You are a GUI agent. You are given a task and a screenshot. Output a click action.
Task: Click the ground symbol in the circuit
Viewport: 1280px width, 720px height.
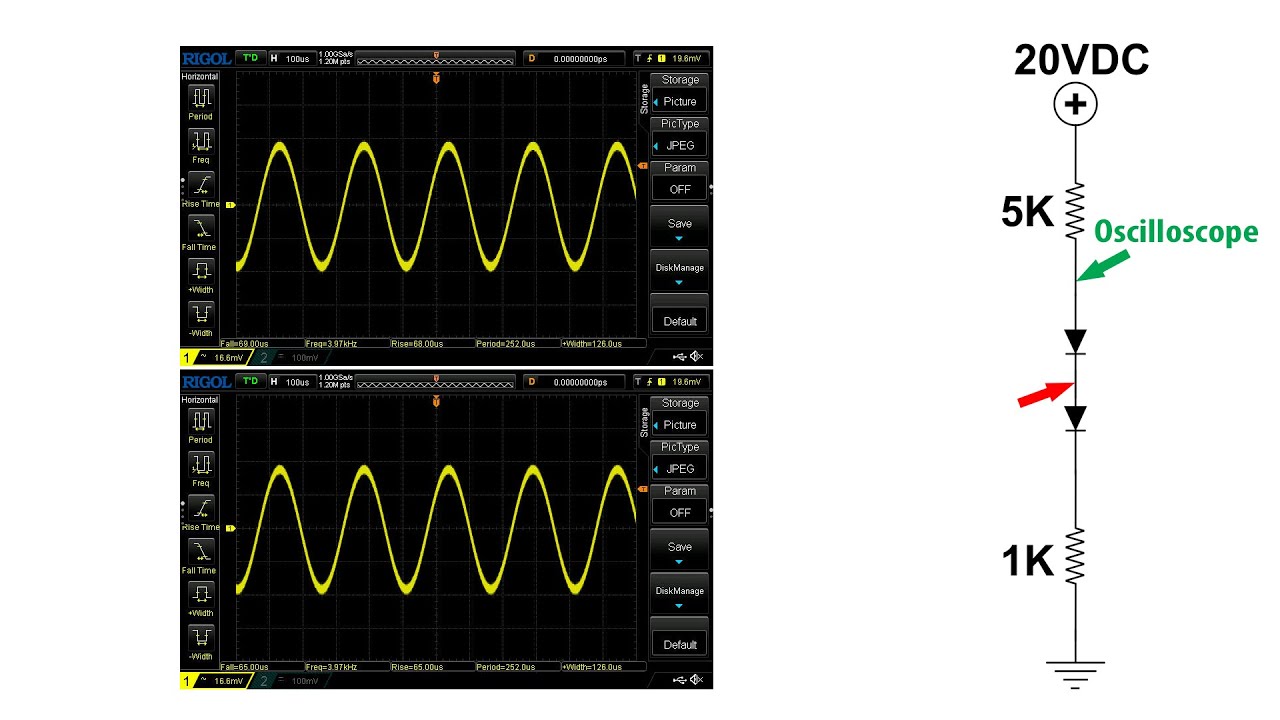(1076, 675)
